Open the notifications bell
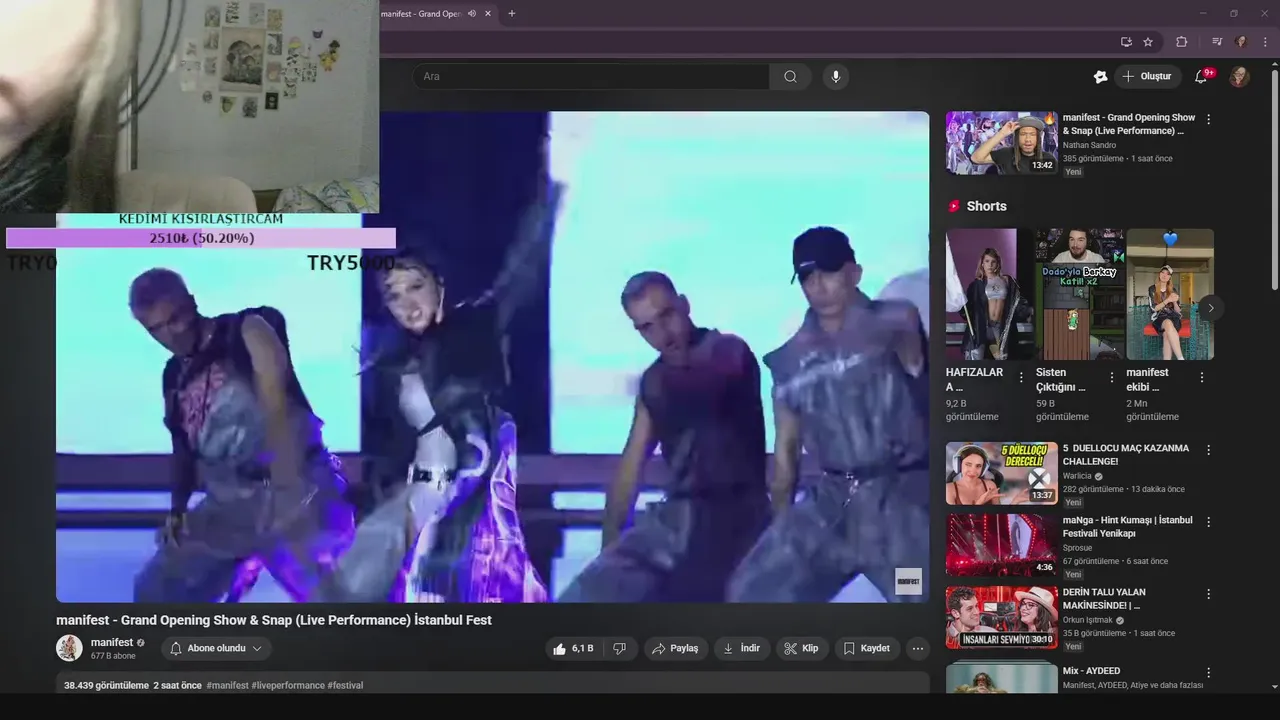 pyautogui.click(x=1201, y=76)
